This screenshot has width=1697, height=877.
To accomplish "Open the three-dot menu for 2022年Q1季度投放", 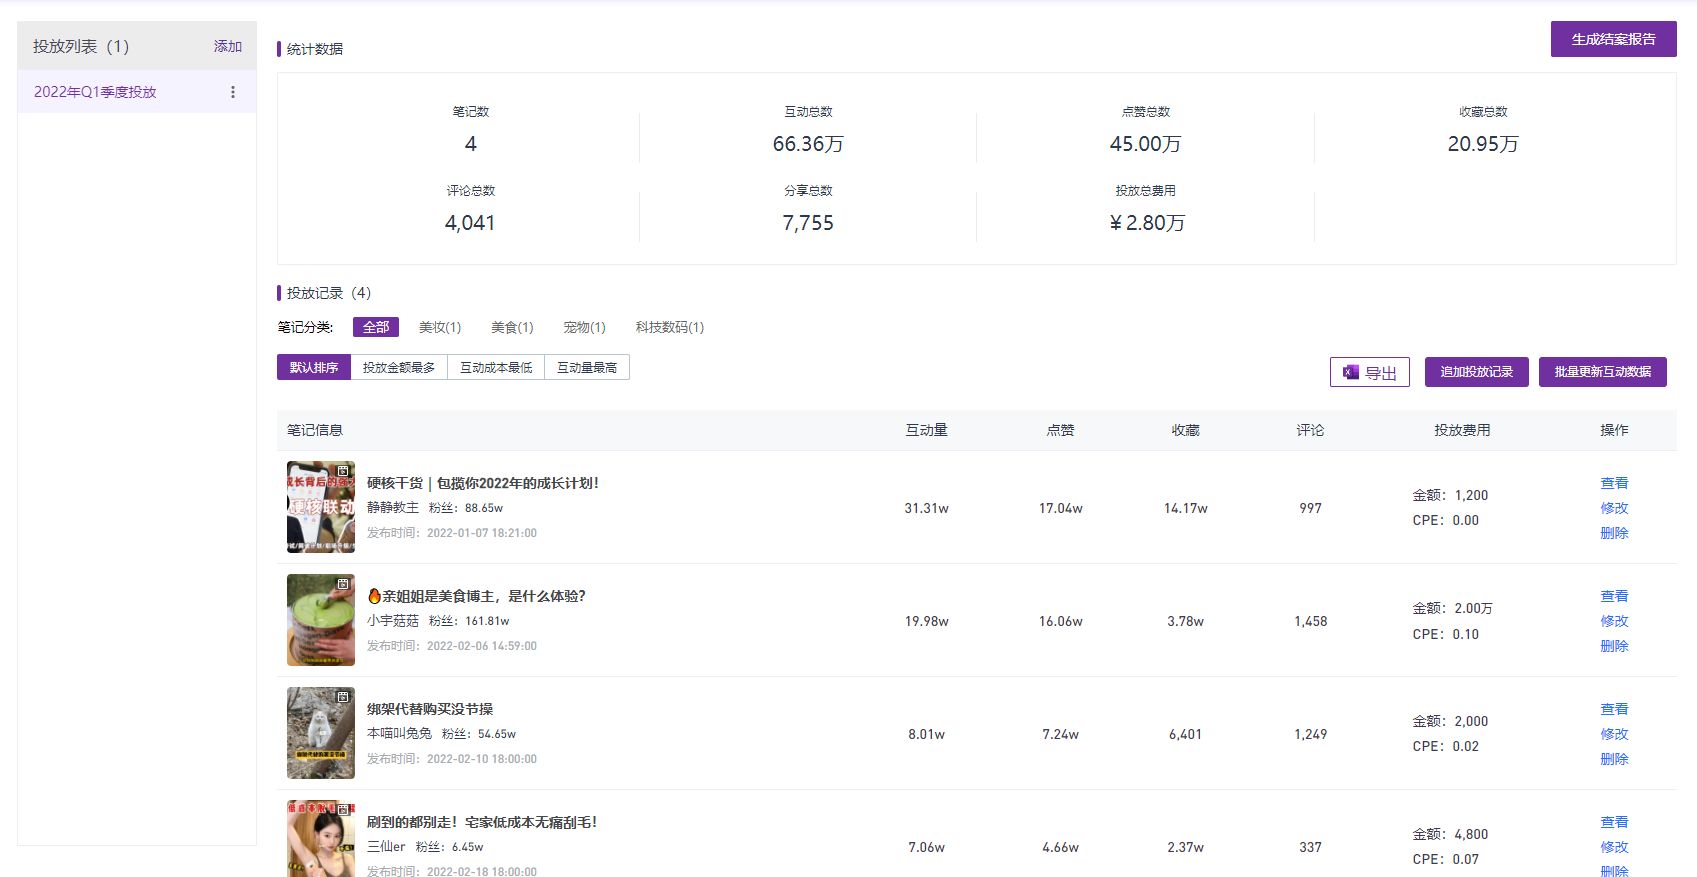I will click(x=233, y=92).
